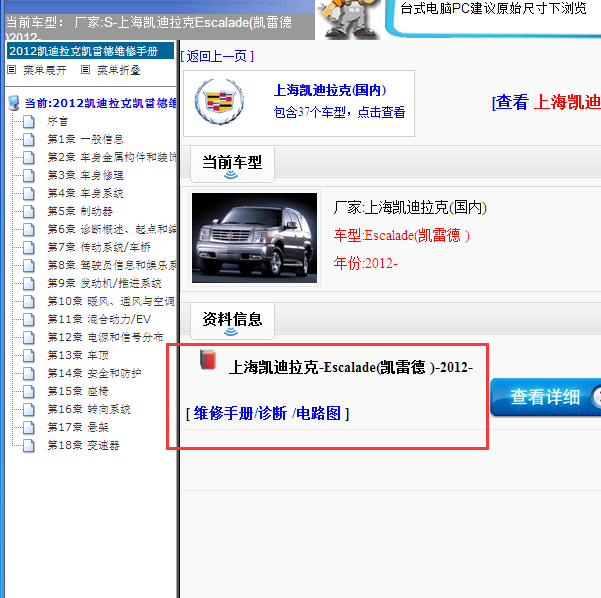Screen dimensions: 601x598
Task: Click the 菜单折叠 label to collapse menu
Action: [119, 70]
